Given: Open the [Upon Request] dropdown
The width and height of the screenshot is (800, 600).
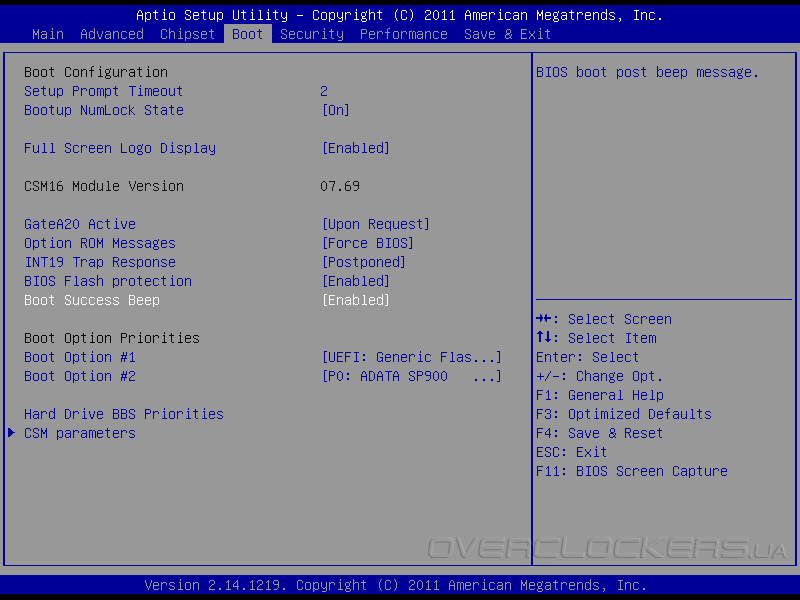Looking at the screenshot, I should pos(376,224).
